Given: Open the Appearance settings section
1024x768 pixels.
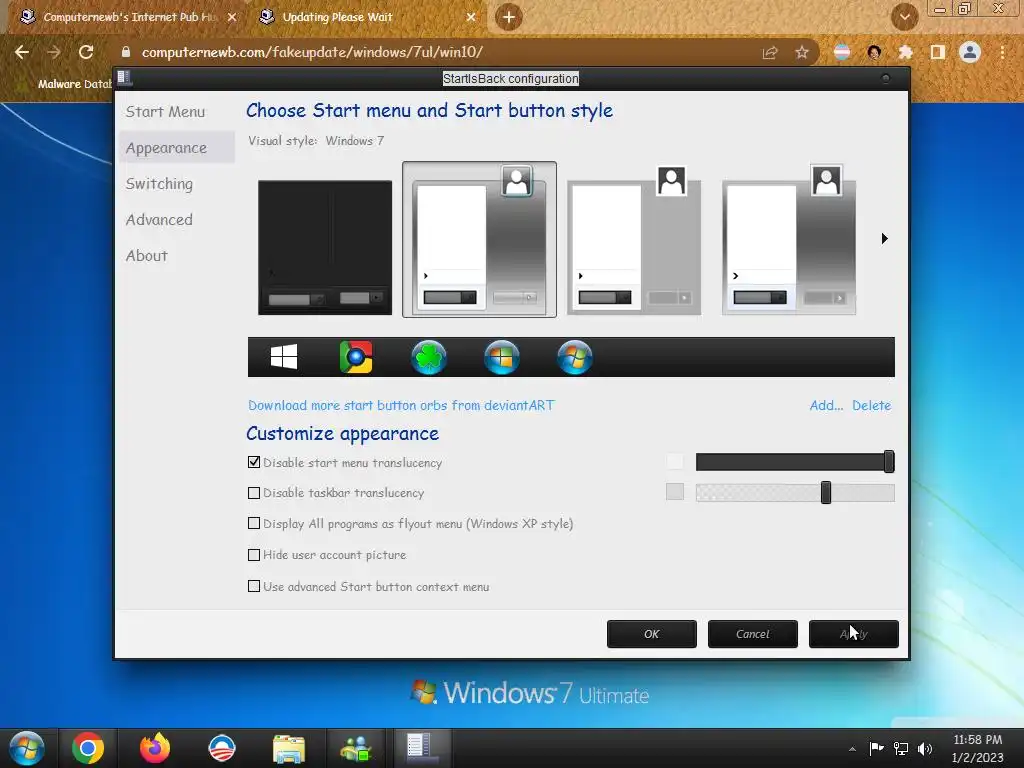Looking at the screenshot, I should [x=176, y=148].
